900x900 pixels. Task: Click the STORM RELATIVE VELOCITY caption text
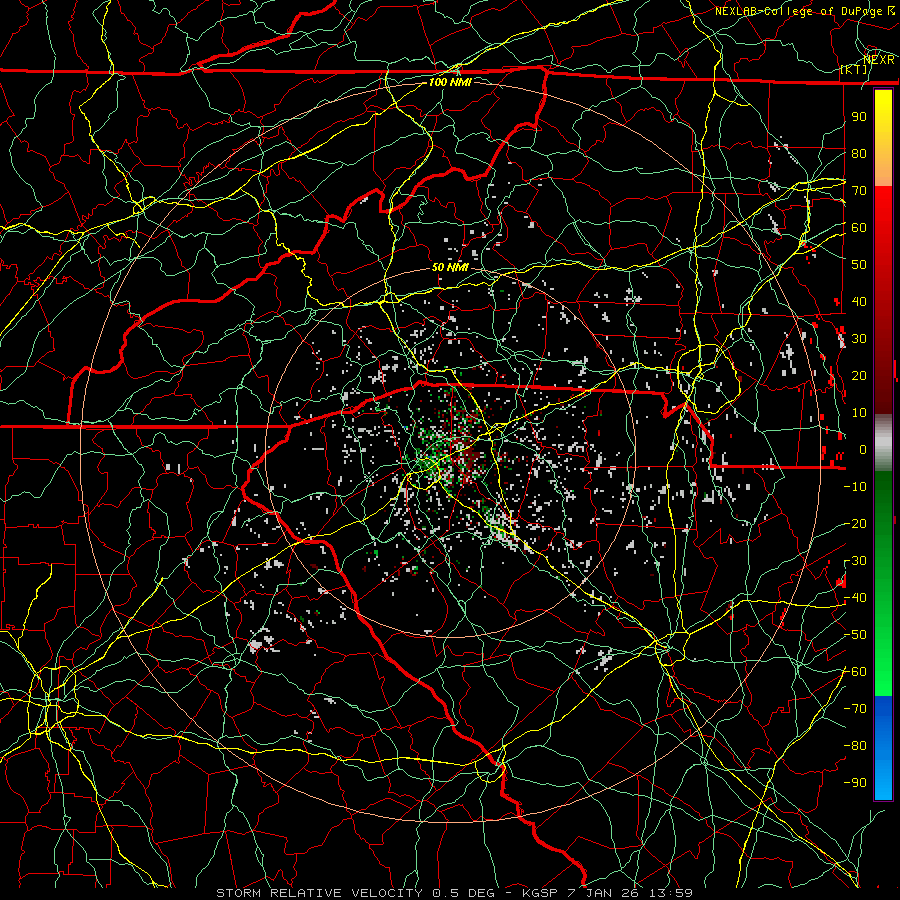click(319, 893)
